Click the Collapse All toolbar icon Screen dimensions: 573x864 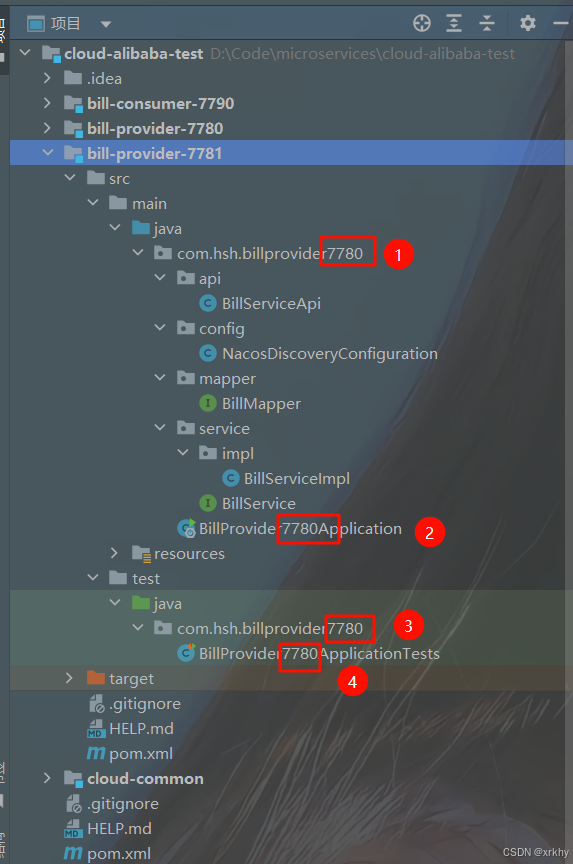point(487,23)
